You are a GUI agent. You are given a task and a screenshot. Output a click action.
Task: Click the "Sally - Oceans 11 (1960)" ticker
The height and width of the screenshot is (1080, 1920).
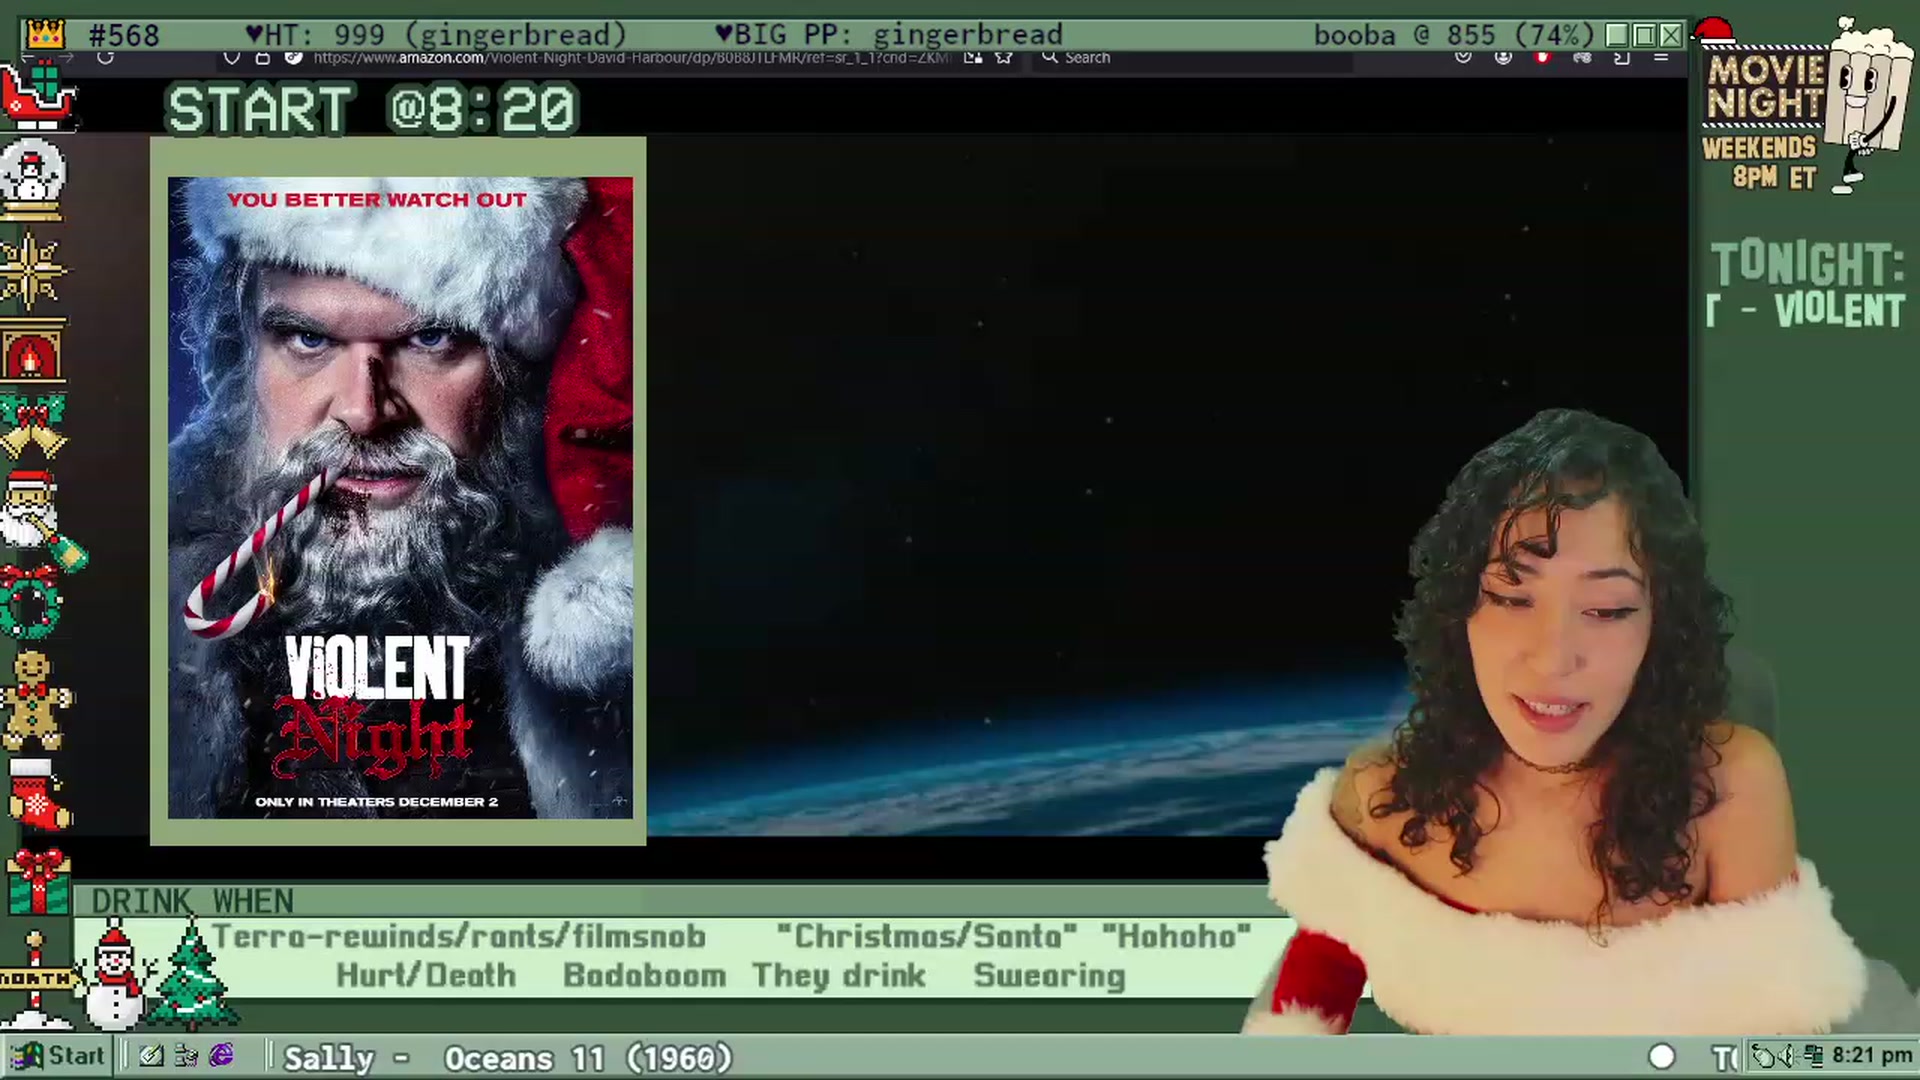coord(508,1058)
